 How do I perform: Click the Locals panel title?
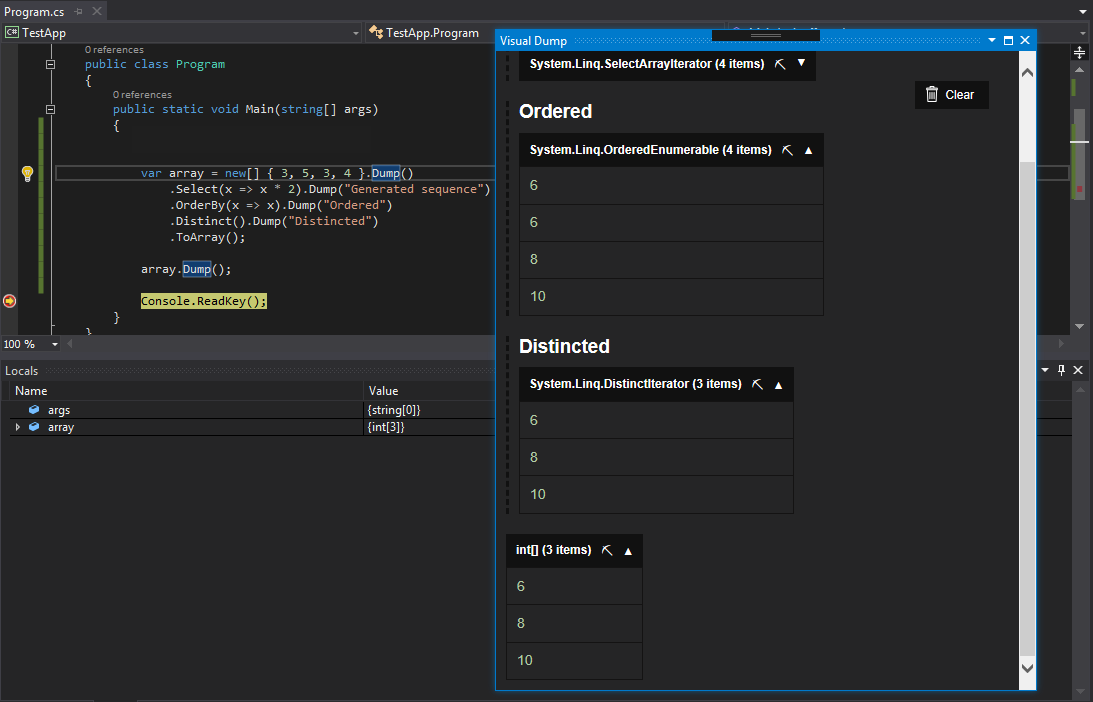click(22, 371)
